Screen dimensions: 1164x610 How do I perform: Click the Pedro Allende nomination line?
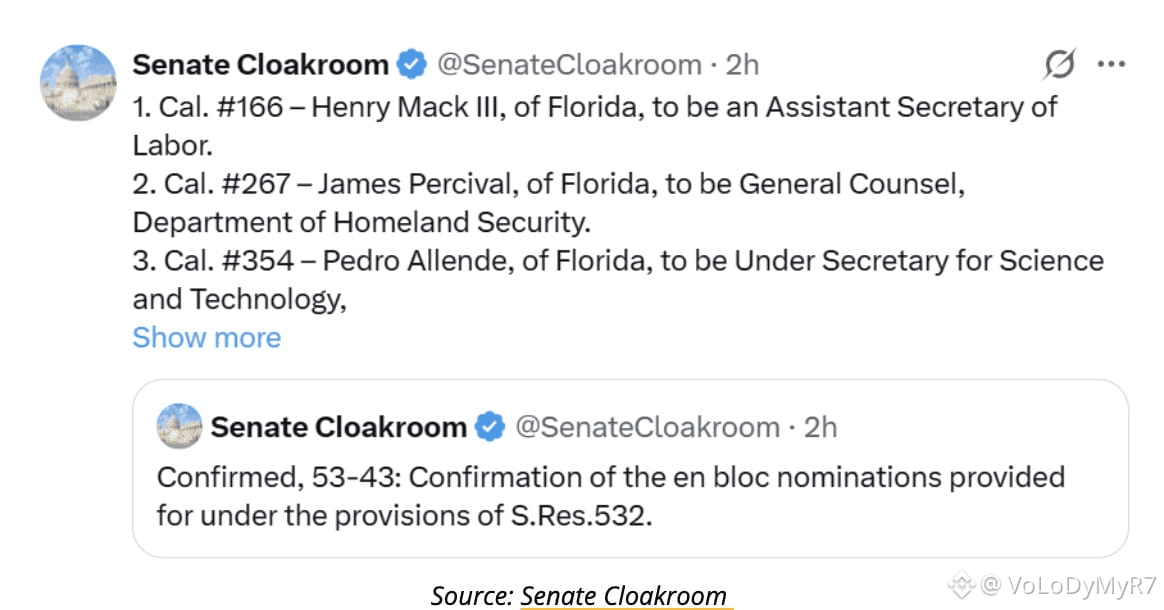point(617,261)
